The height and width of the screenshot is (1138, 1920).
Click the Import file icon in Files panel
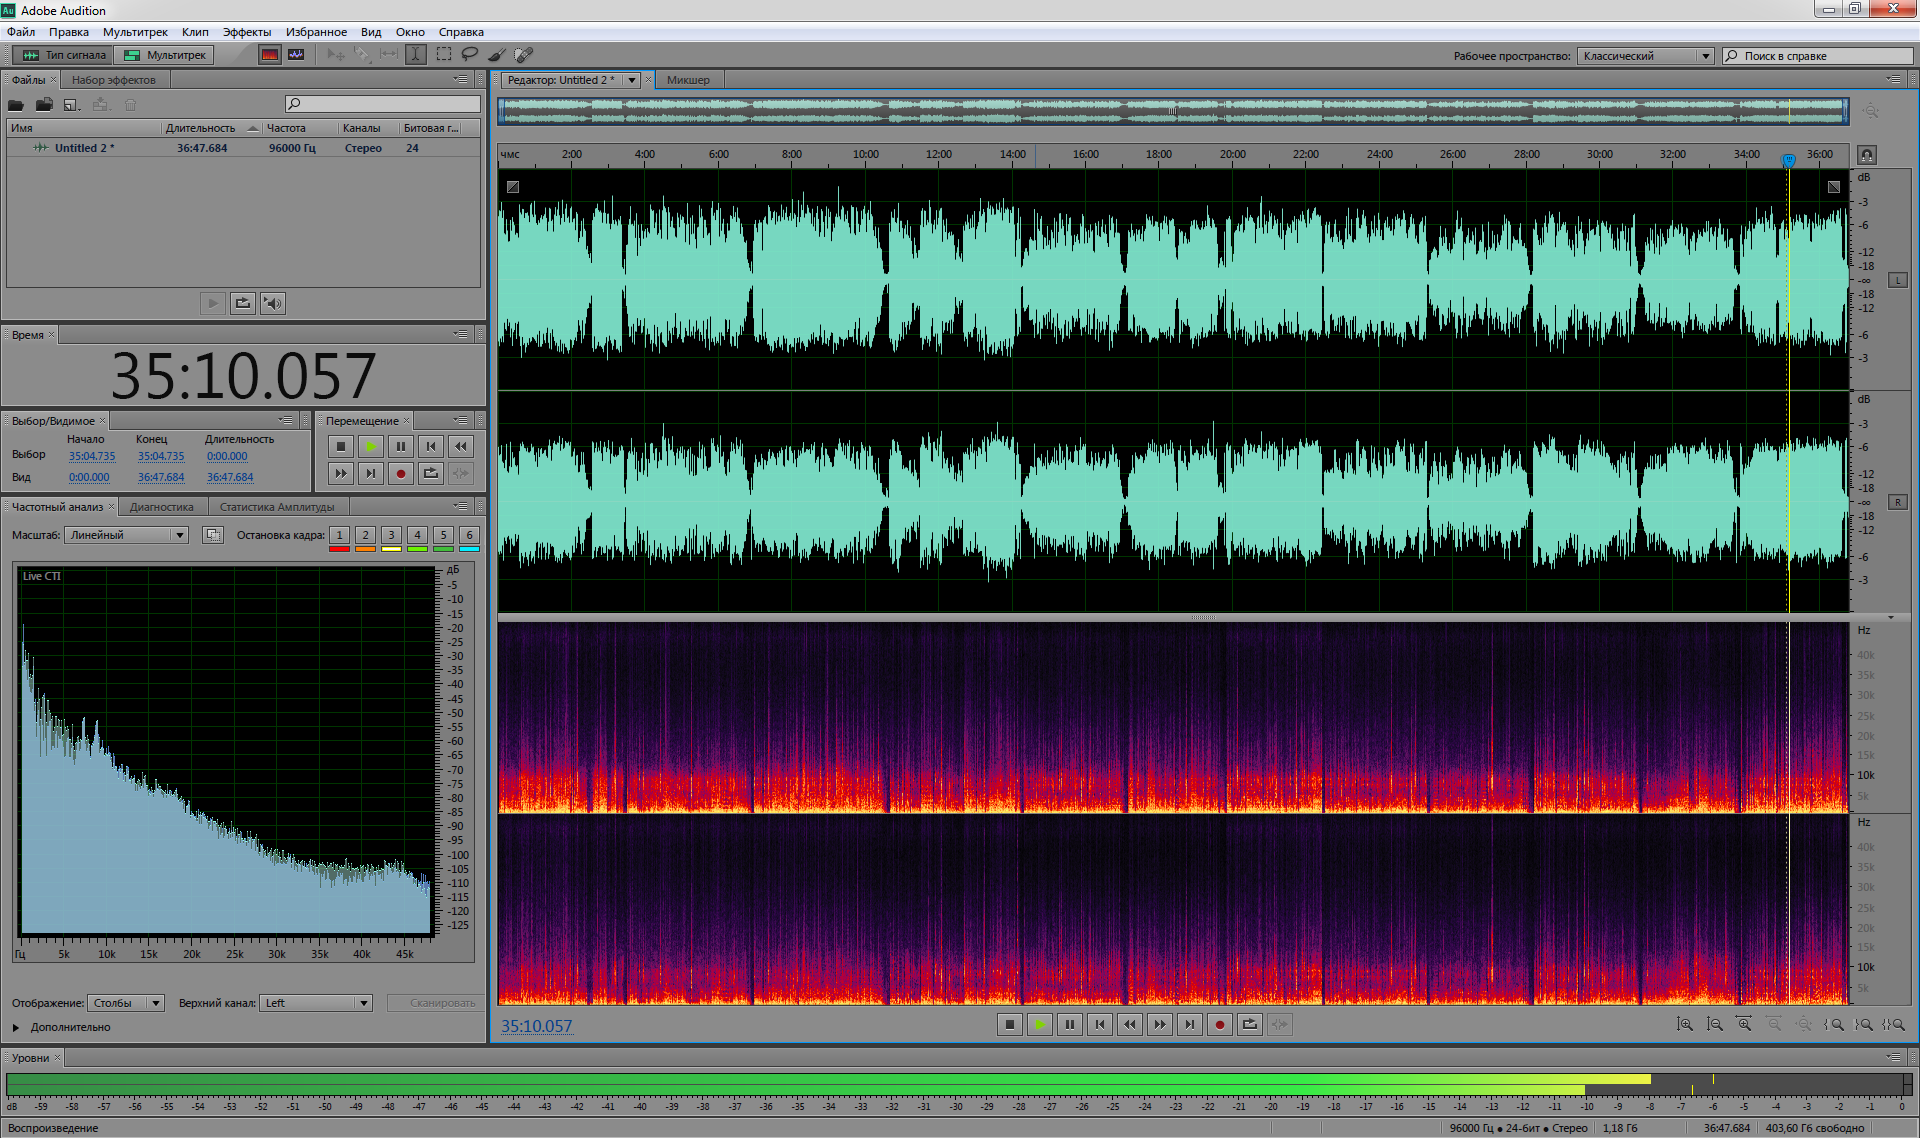(44, 104)
